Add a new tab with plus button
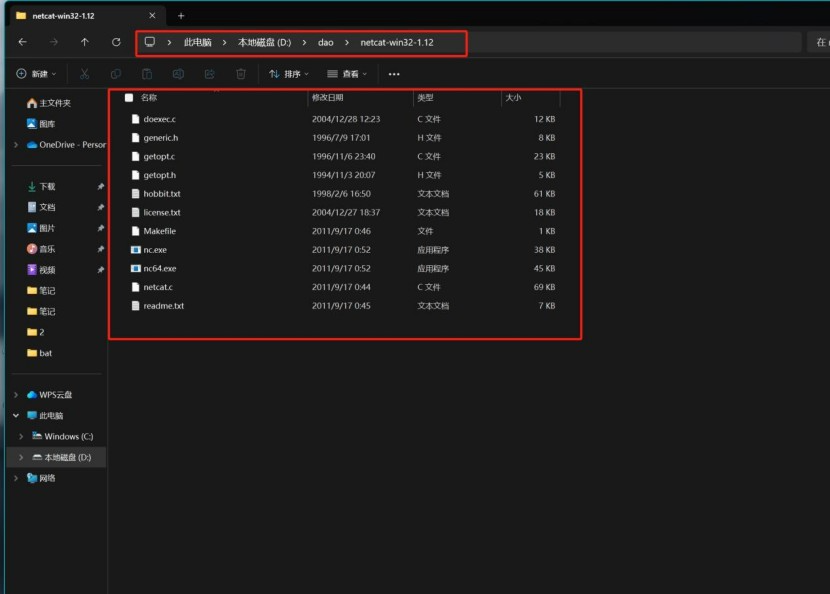830x594 pixels. (x=181, y=16)
